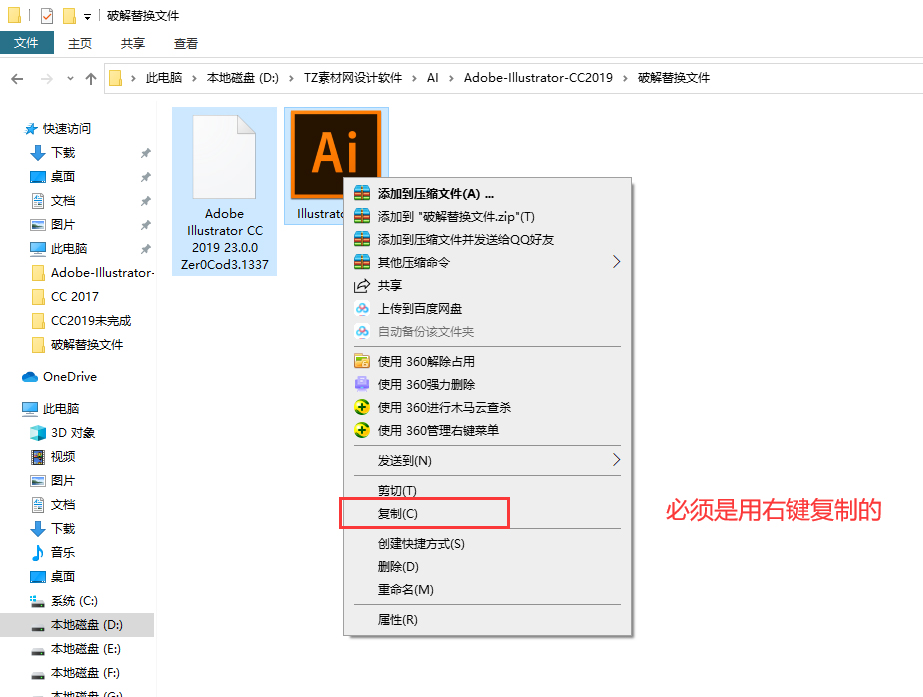Viewport: 923px width, 697px height.
Task: Select the Illustrator Ai application file icon
Action: tap(336, 154)
